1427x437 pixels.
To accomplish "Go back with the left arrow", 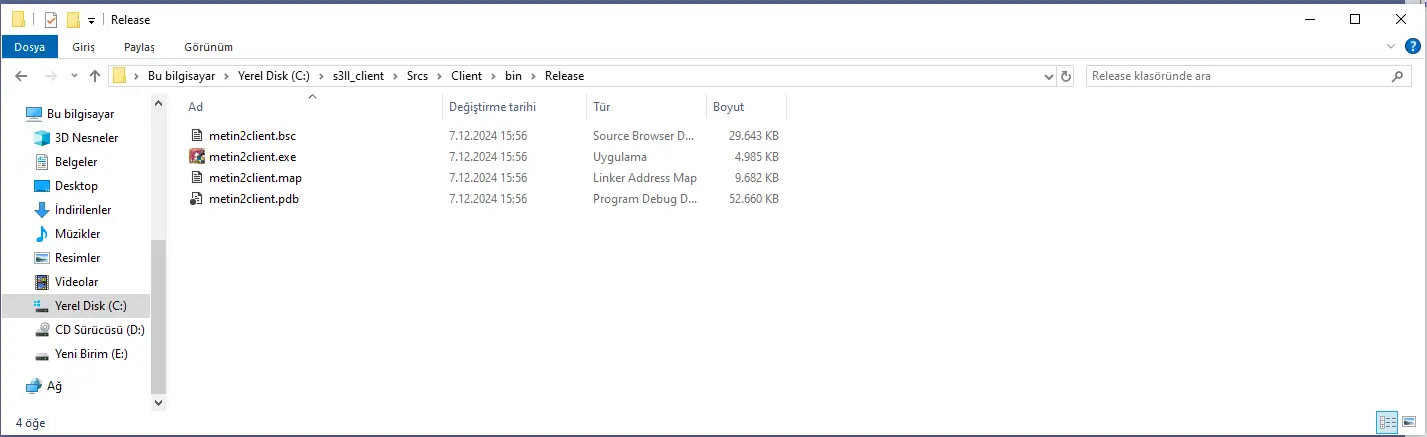I will [x=21, y=76].
